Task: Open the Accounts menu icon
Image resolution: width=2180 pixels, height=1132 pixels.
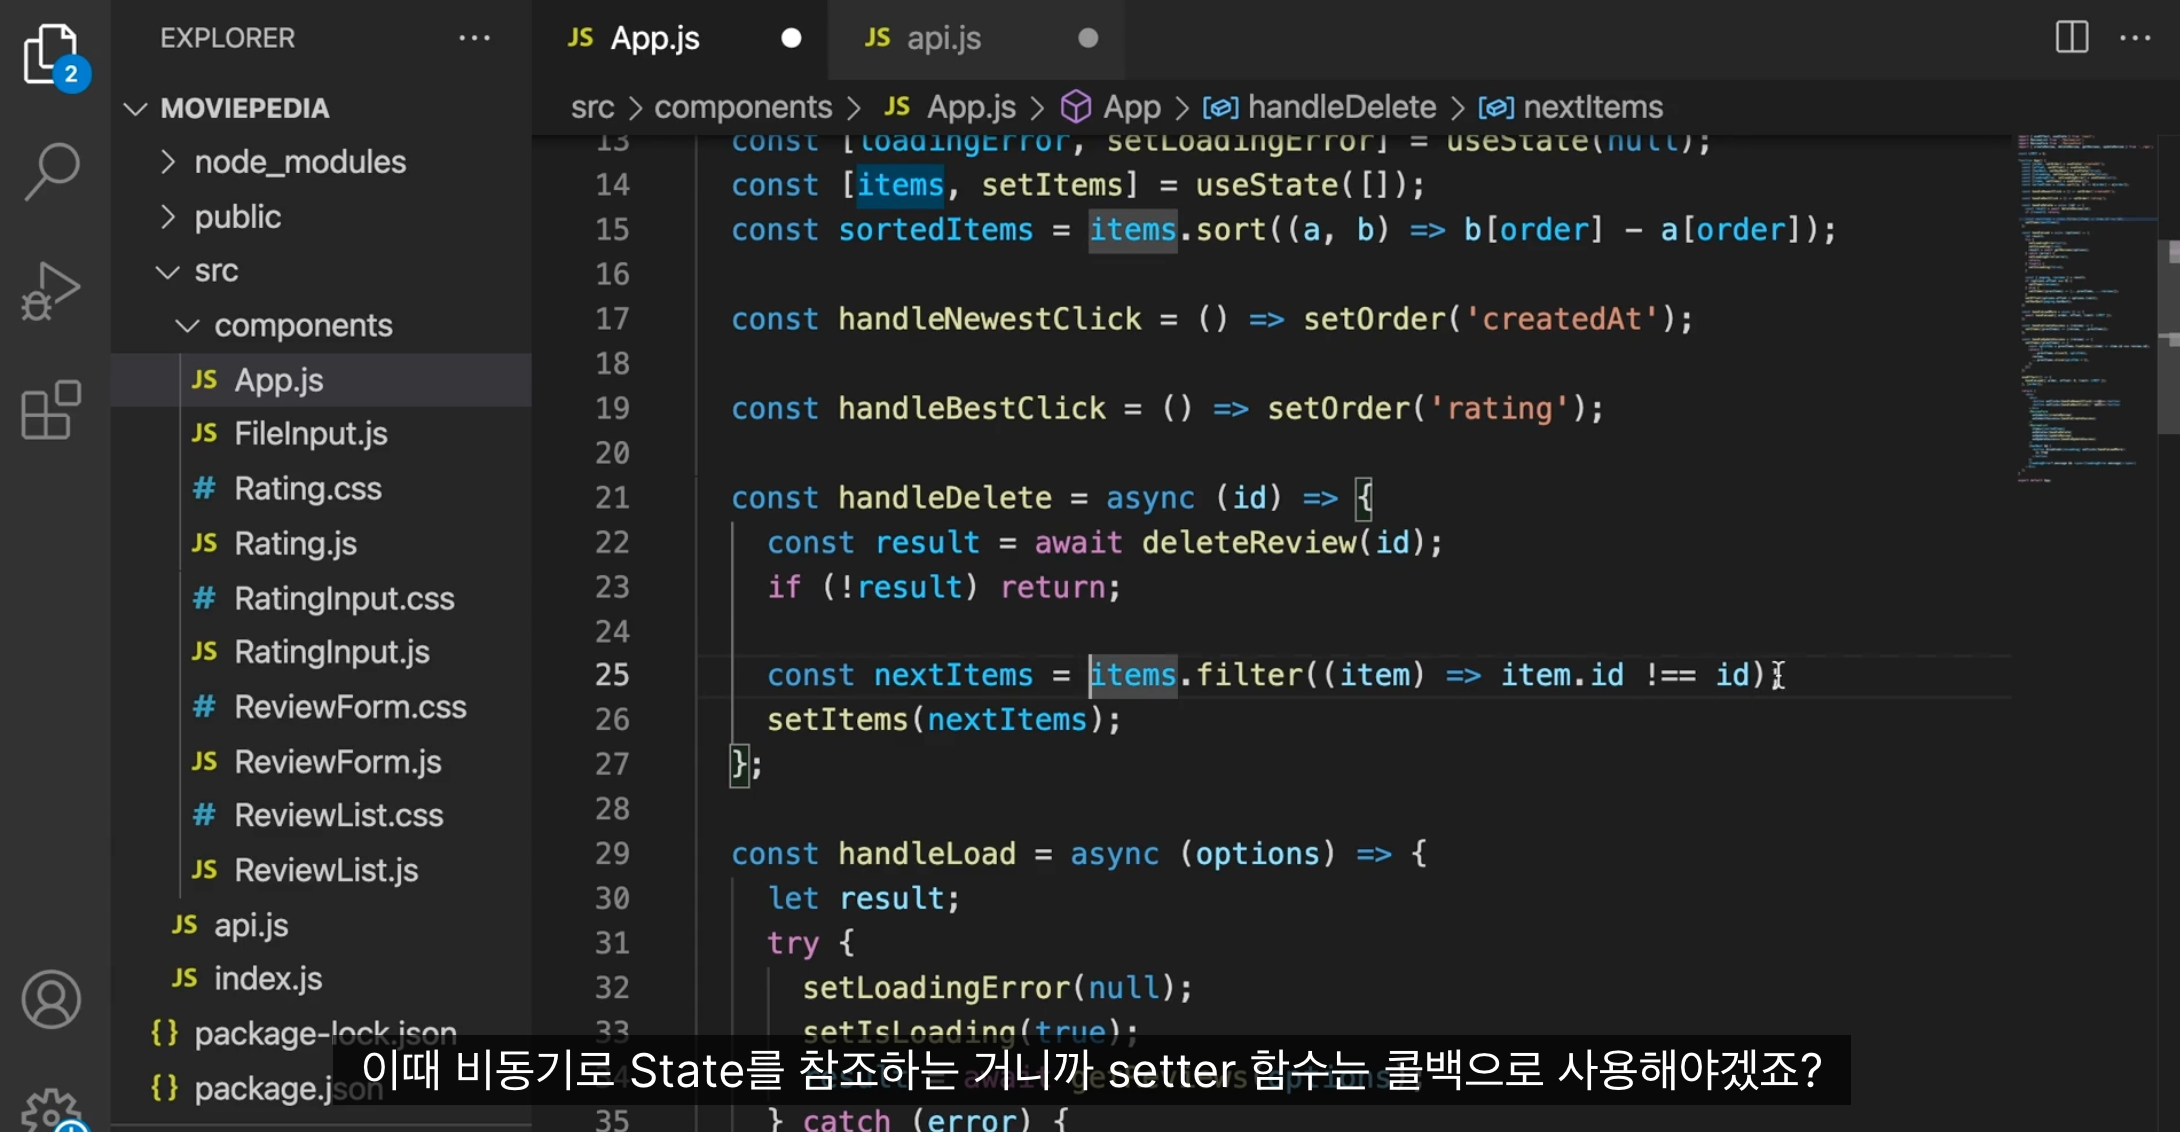Action: pyautogui.click(x=52, y=998)
